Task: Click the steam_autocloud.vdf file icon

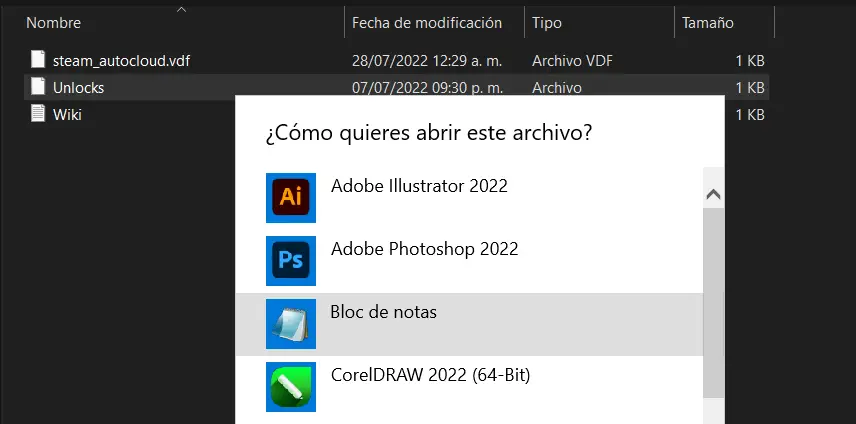Action: point(38,59)
